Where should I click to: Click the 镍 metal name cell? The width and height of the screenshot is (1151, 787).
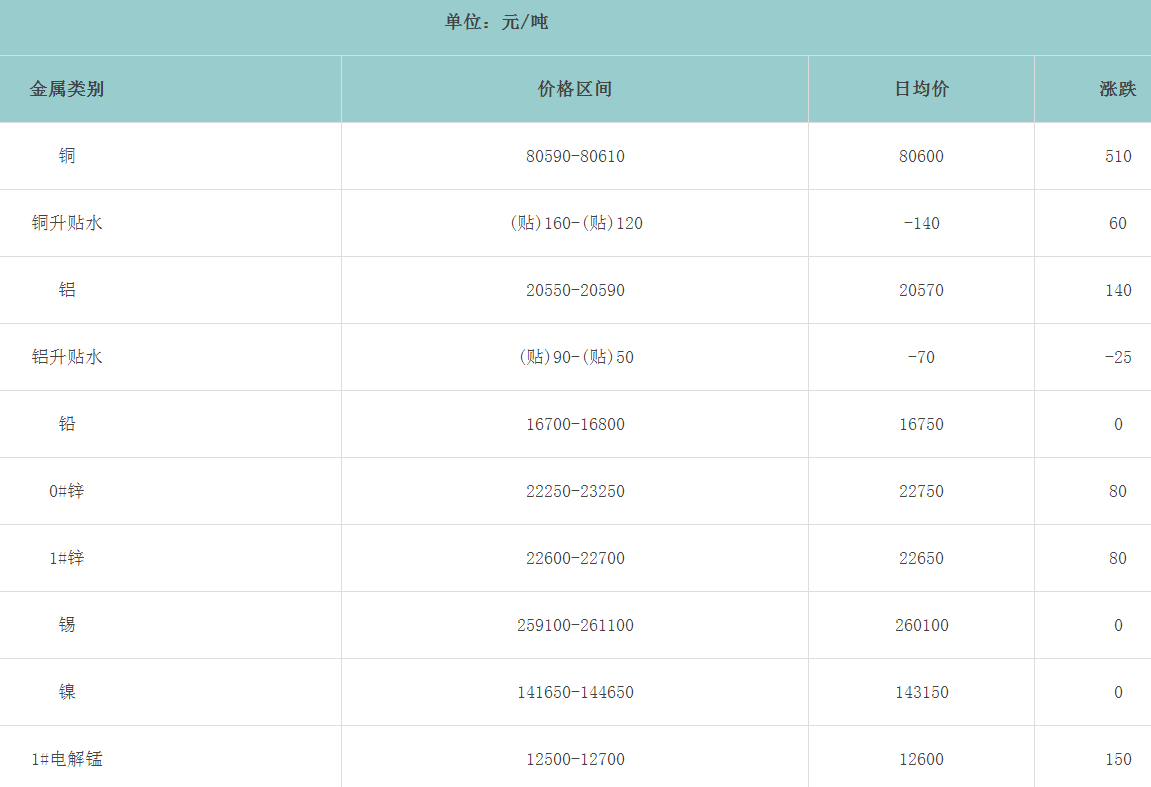click(67, 692)
